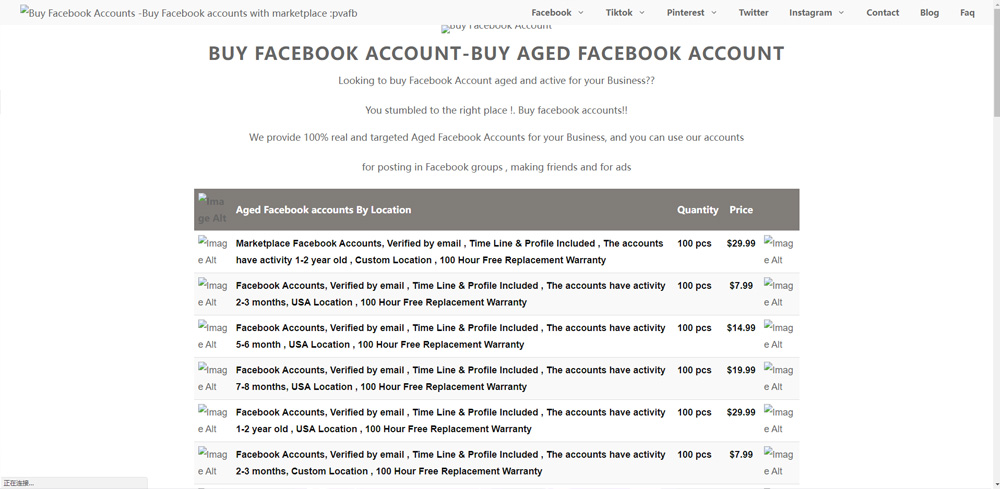The width and height of the screenshot is (1000, 489).
Task: Click the image icon beside the $19.99 price
Action: (x=779, y=378)
